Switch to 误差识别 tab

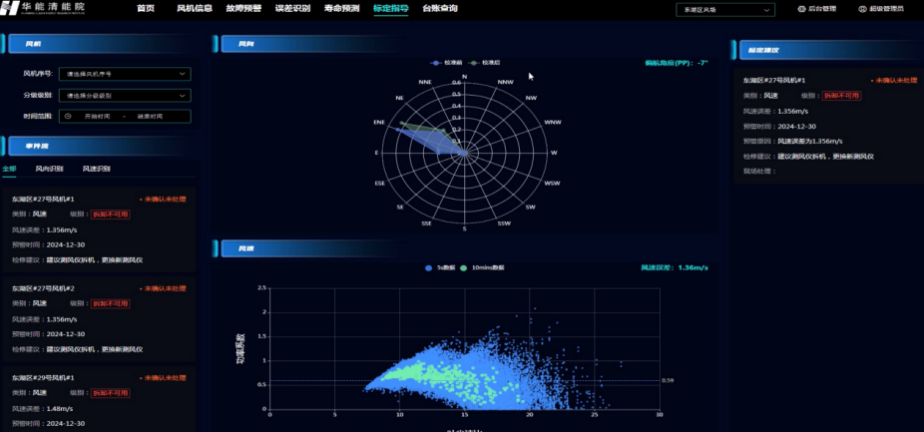[292, 9]
